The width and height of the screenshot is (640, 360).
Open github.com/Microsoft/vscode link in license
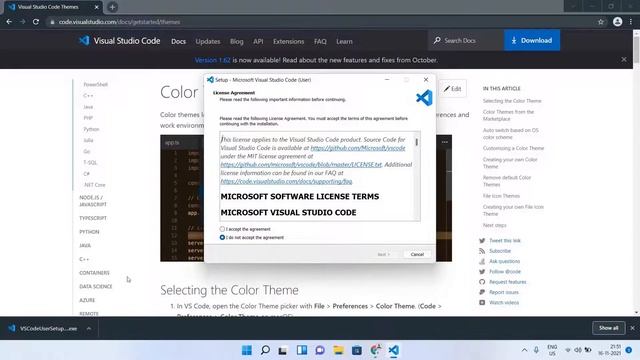358,148
